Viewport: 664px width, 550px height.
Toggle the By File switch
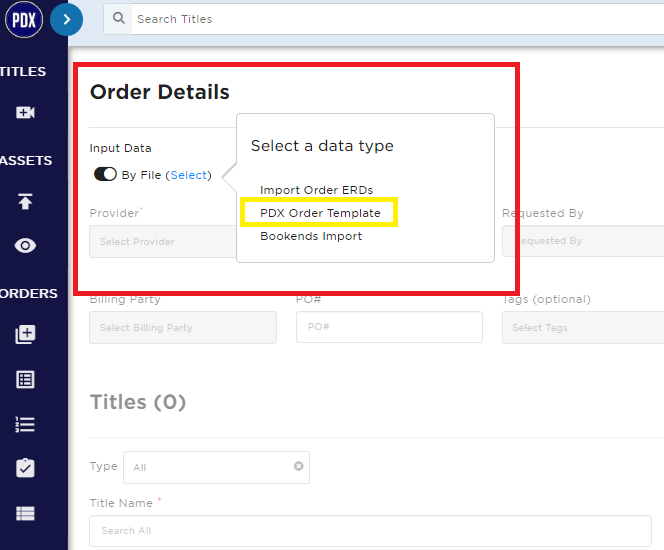(105, 174)
